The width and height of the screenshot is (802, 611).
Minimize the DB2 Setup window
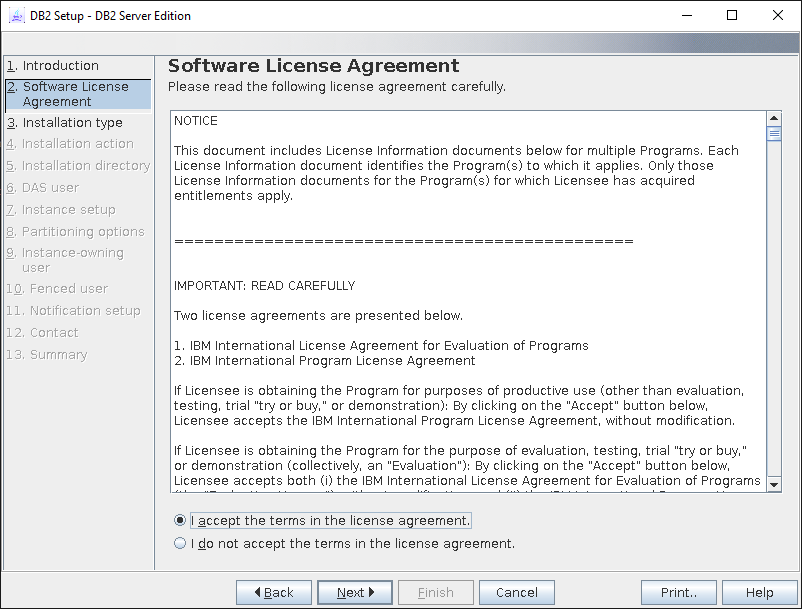point(685,16)
